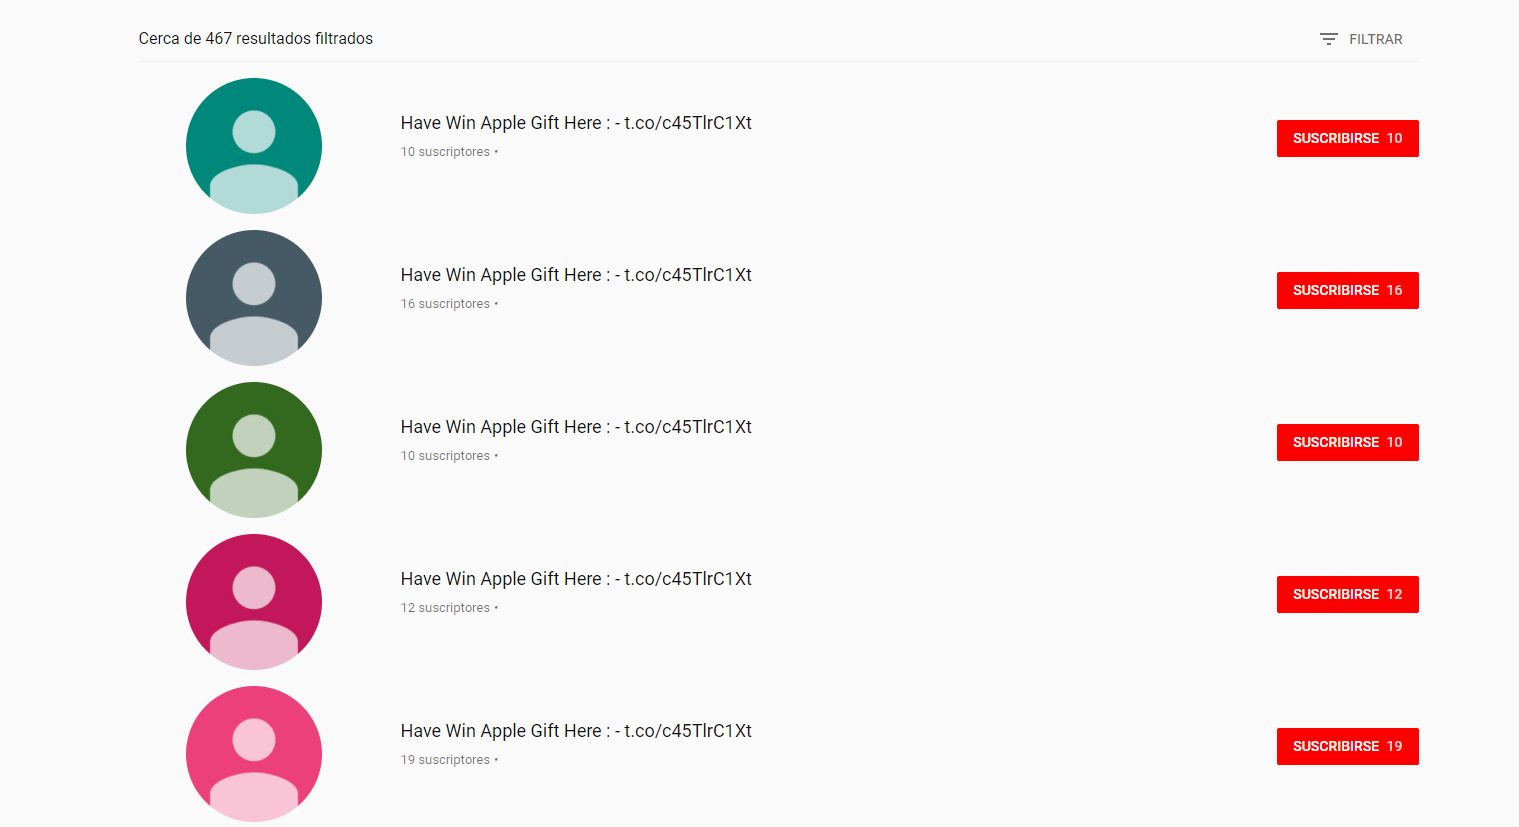Open the slate gray avatar channel
The image size is (1519, 827).
[254, 298]
